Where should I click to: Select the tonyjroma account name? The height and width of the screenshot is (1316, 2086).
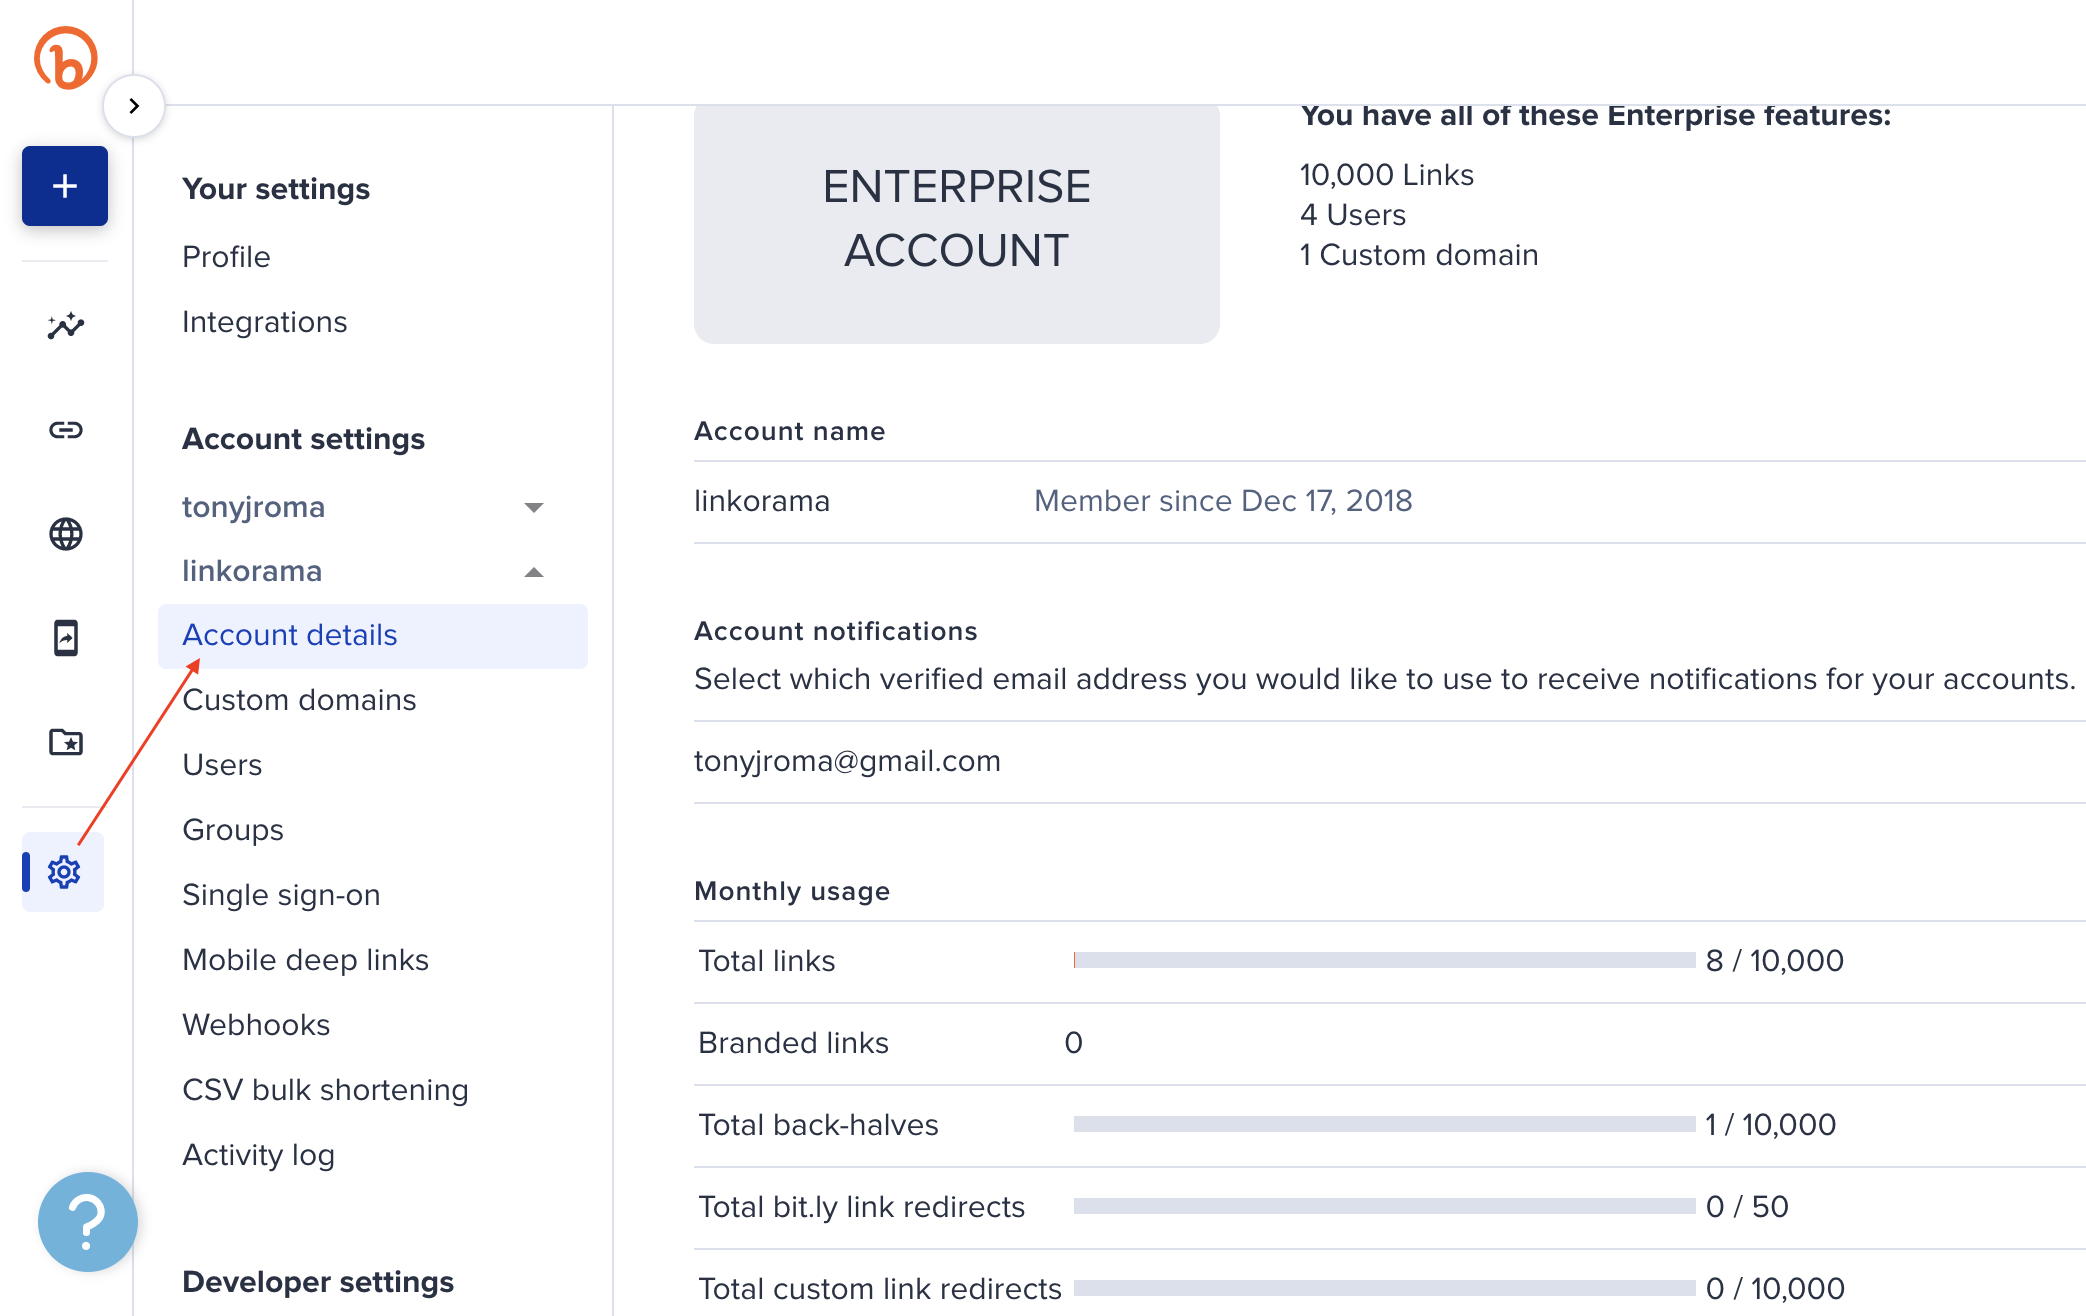(254, 507)
